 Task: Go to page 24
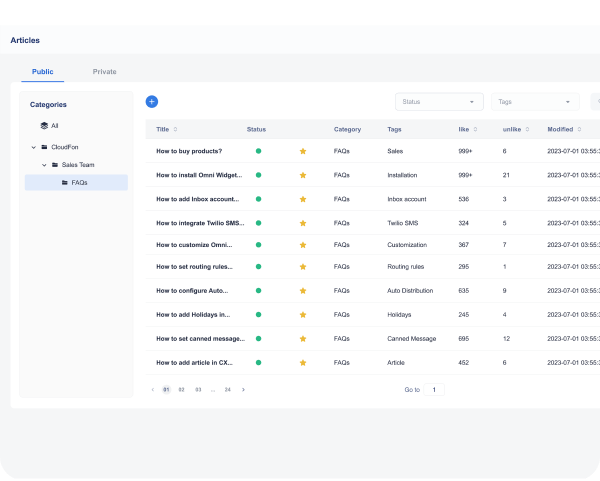228,389
